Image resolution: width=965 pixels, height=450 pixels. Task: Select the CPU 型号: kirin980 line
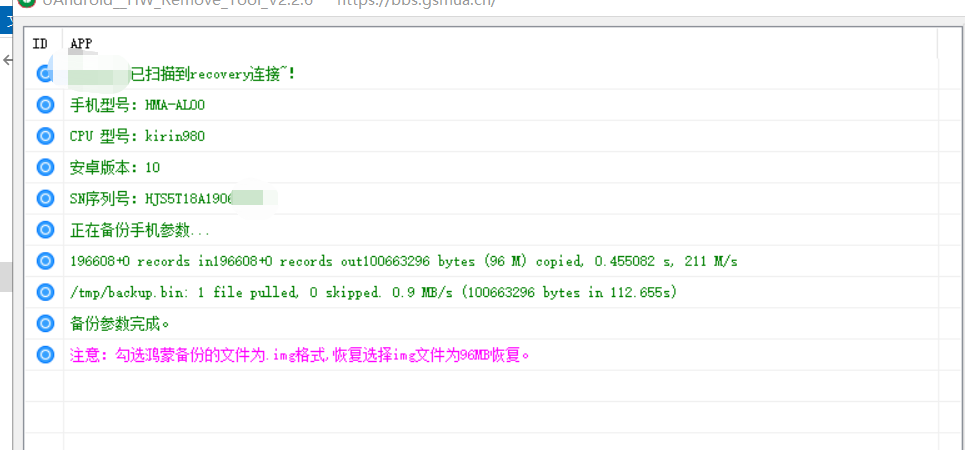click(x=137, y=137)
